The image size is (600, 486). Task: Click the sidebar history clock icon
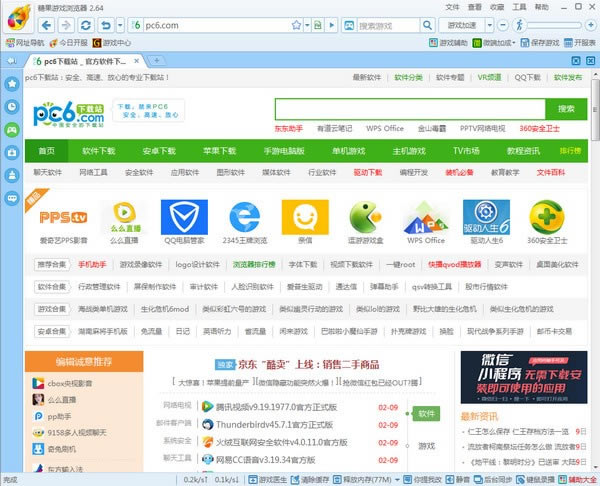[x=12, y=106]
